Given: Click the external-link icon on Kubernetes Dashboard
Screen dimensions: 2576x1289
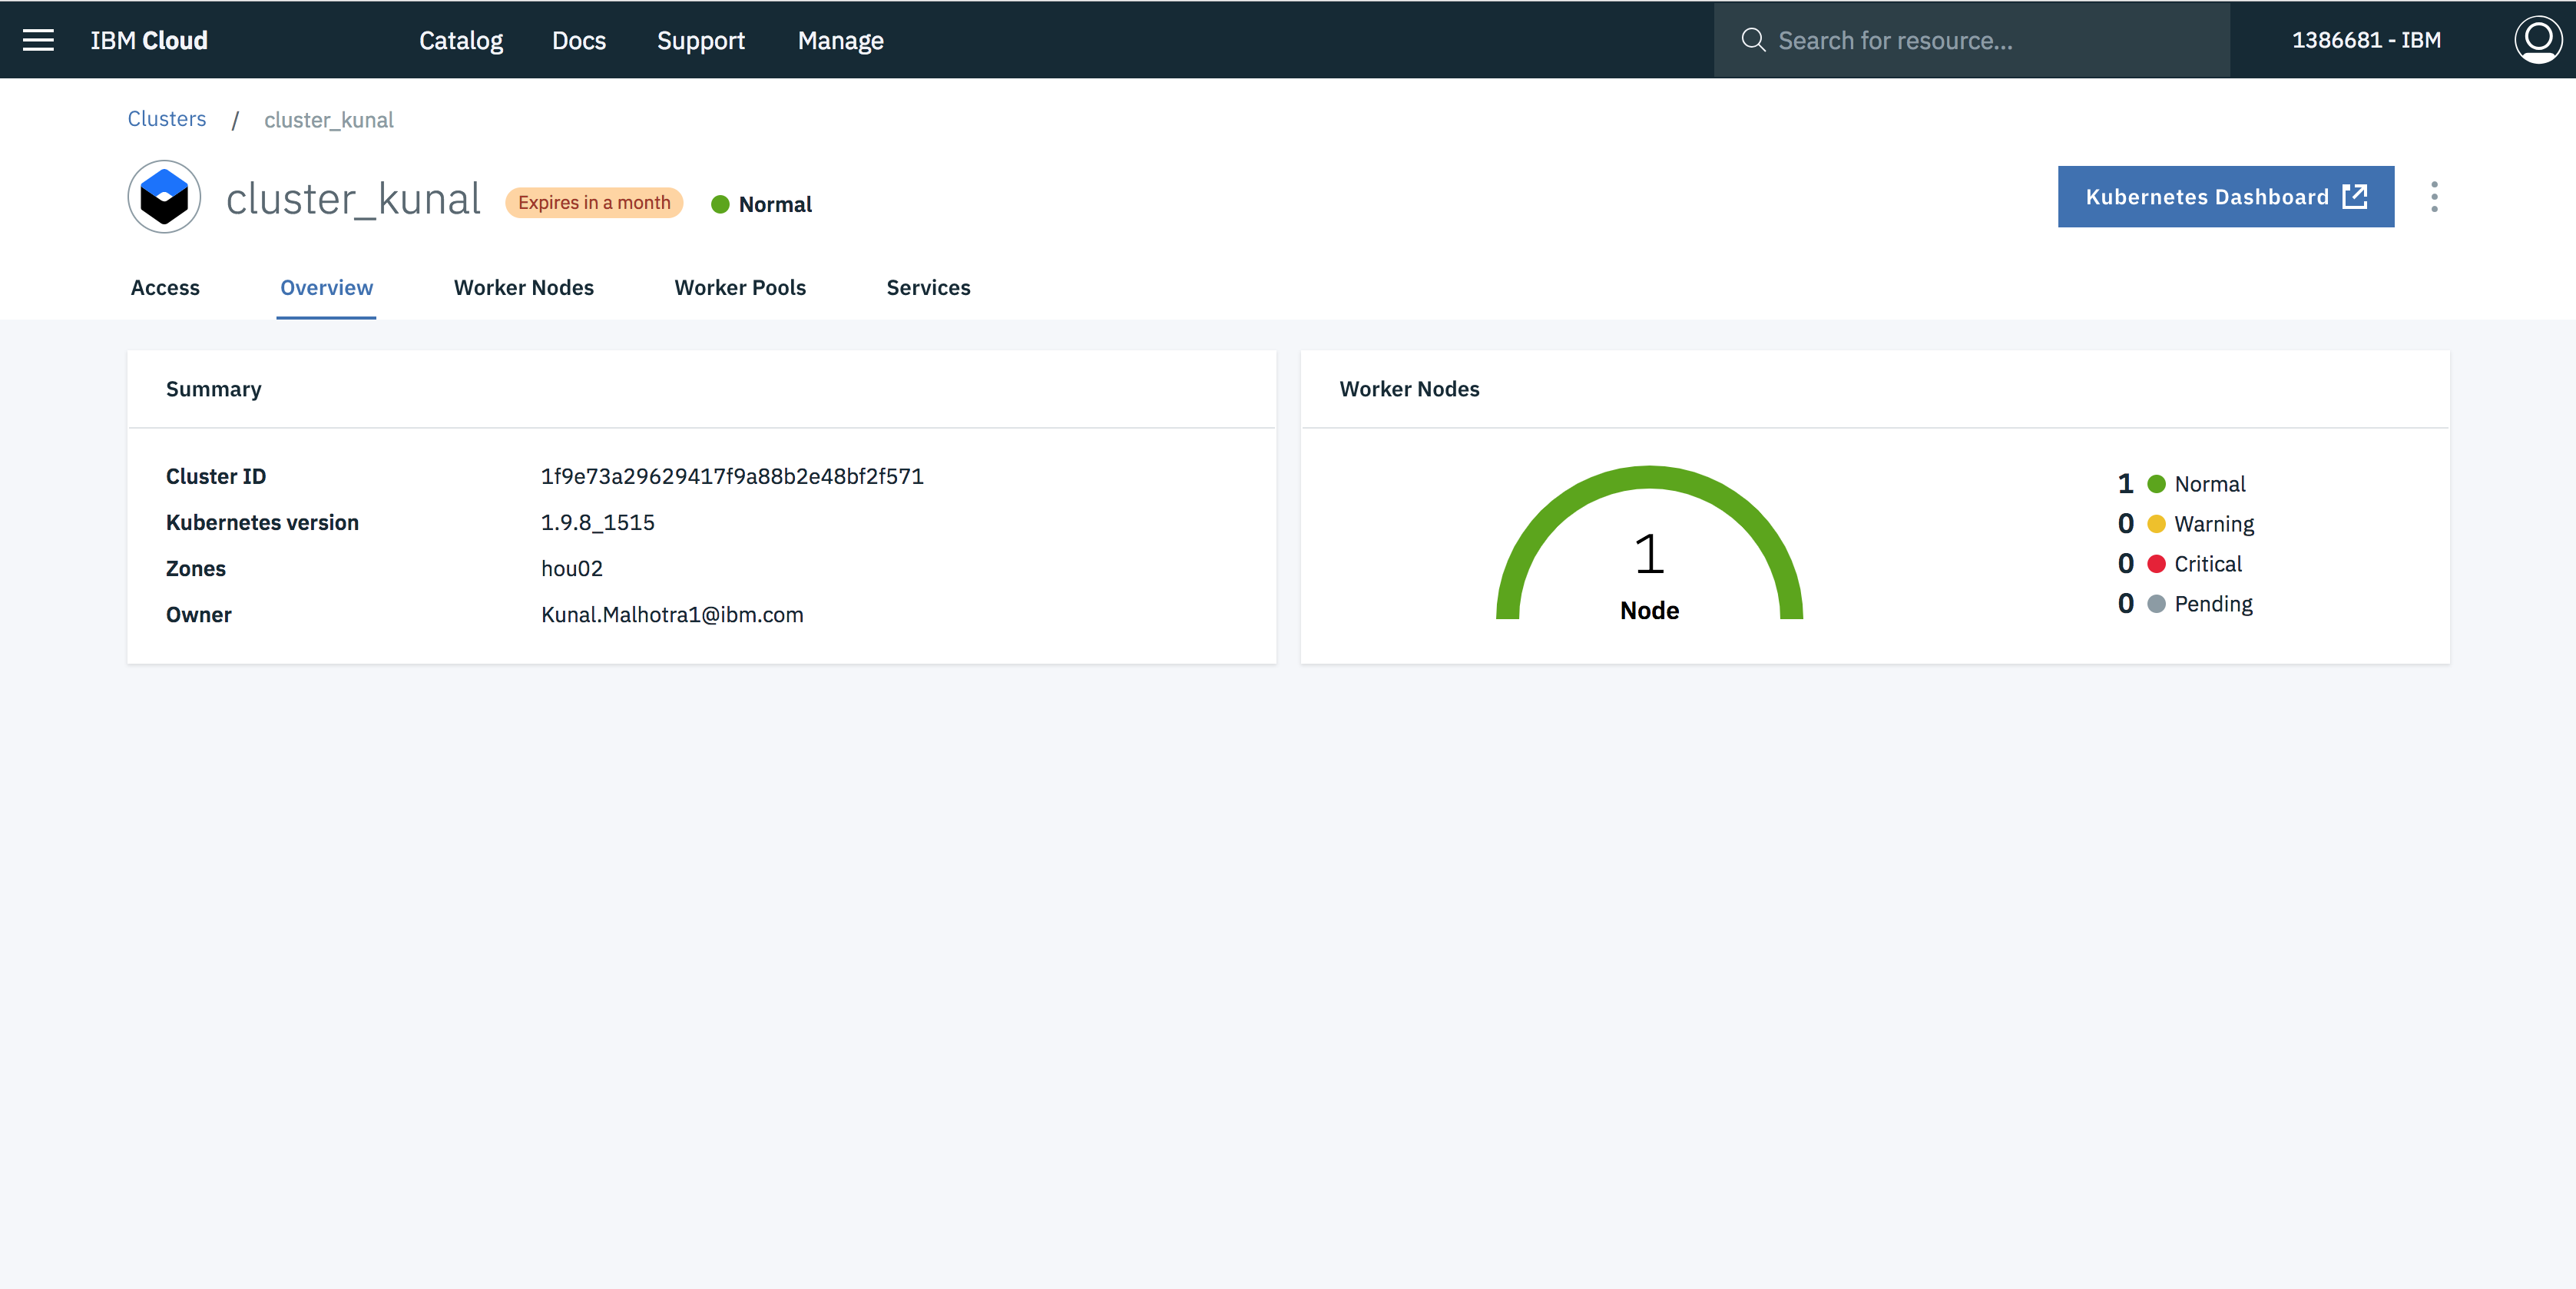Looking at the screenshot, I should pyautogui.click(x=2355, y=197).
